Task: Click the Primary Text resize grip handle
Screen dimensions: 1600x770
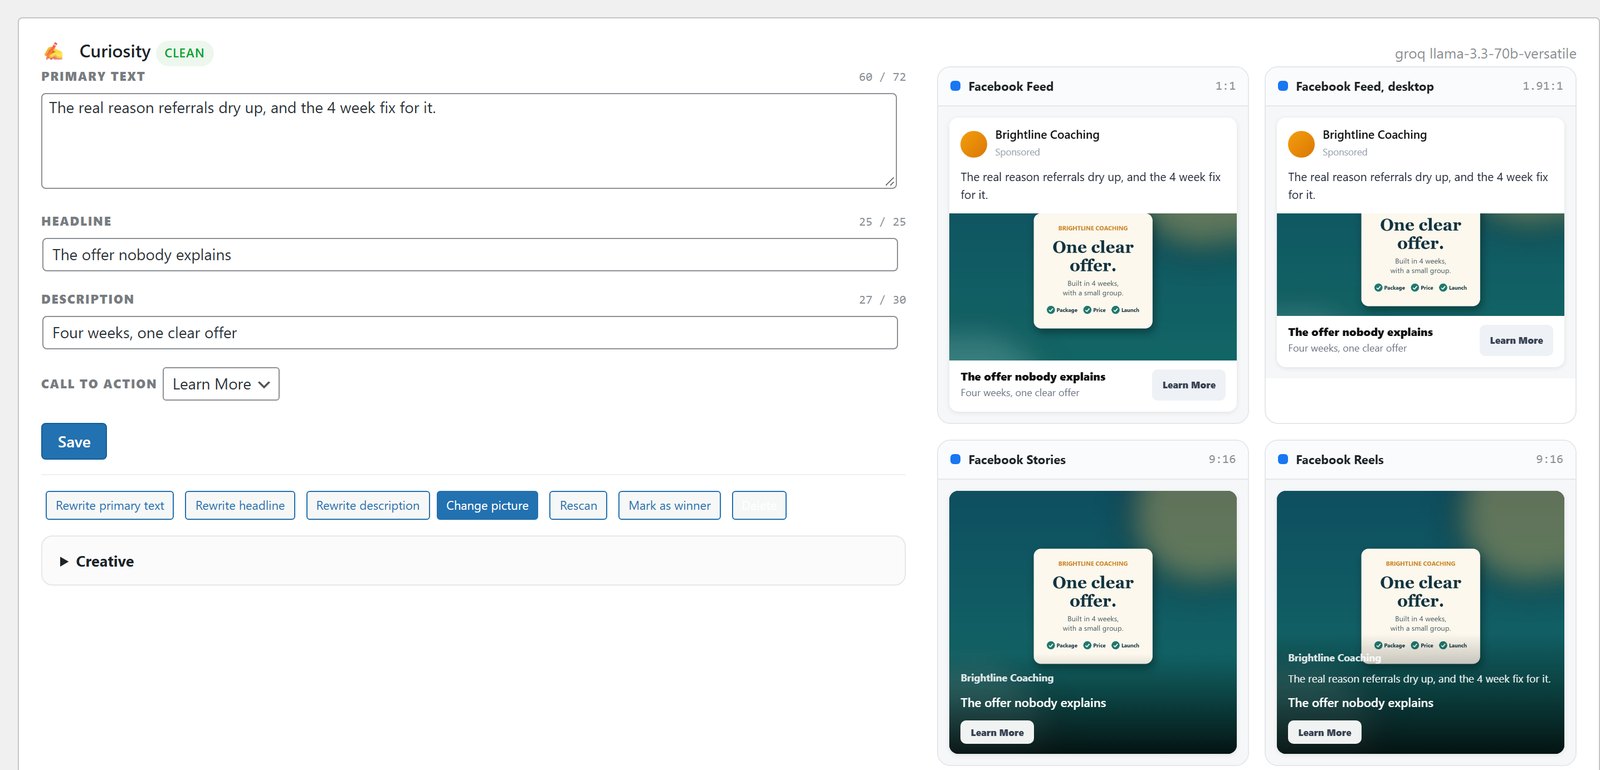Action: (890, 182)
